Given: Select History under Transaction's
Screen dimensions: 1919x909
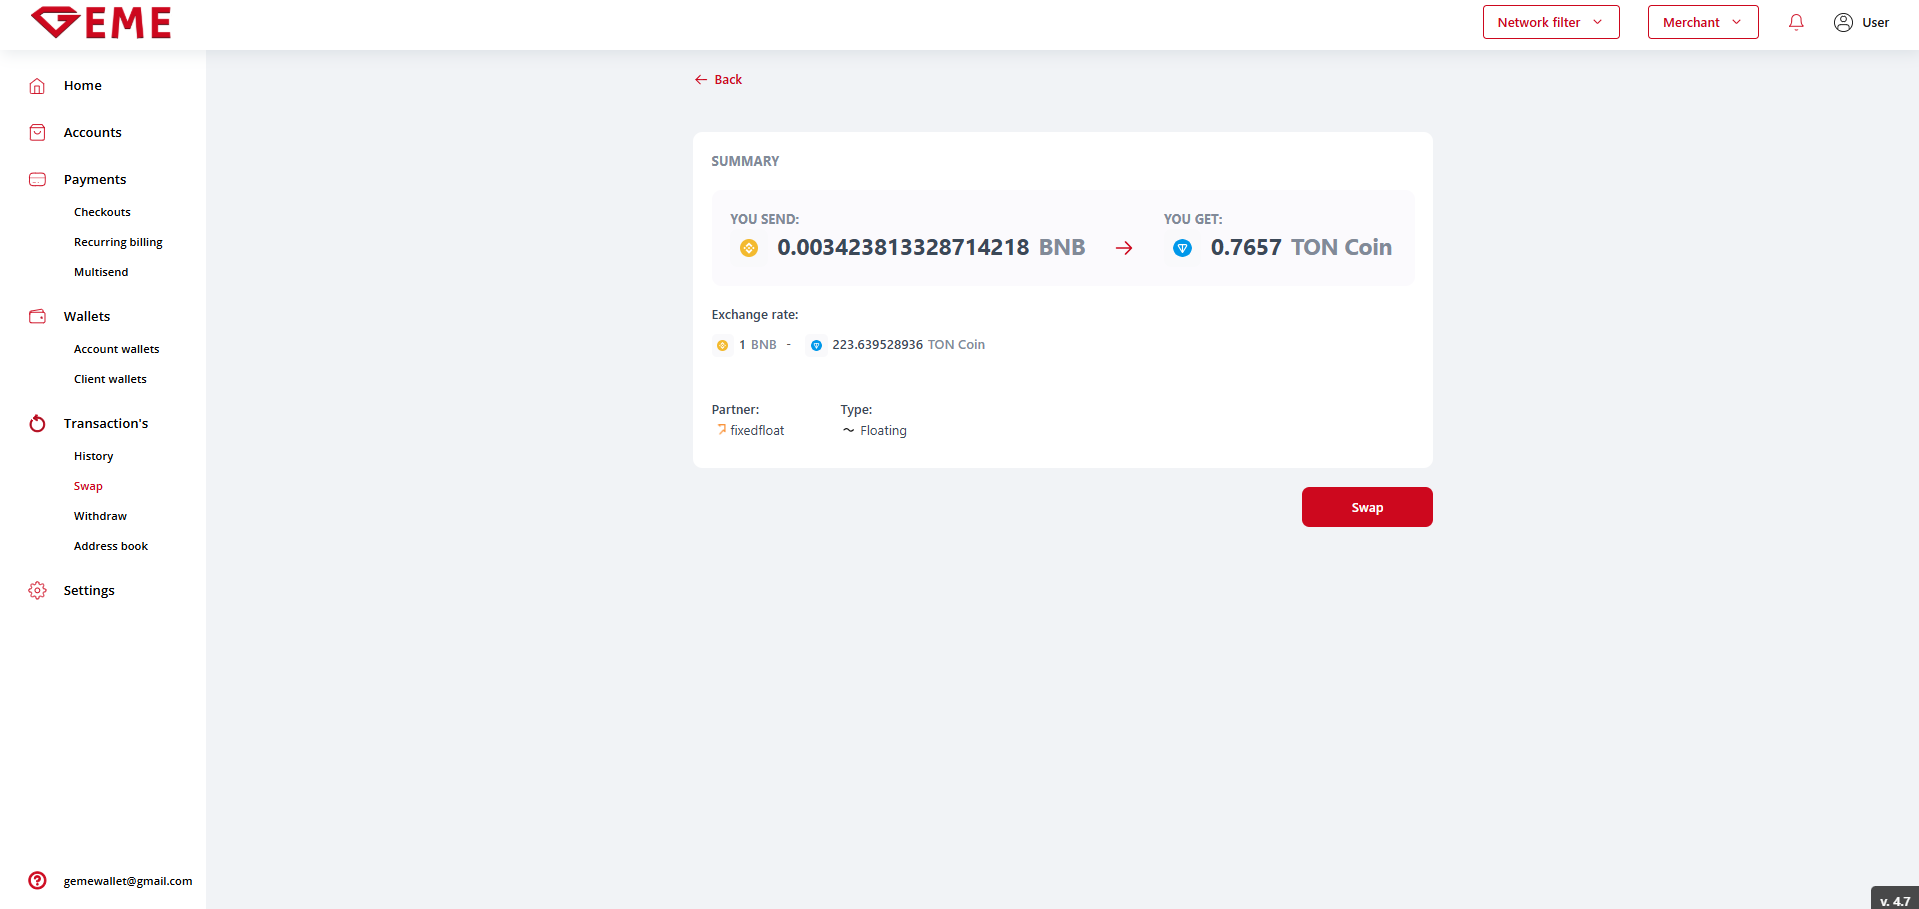Looking at the screenshot, I should coord(93,456).
